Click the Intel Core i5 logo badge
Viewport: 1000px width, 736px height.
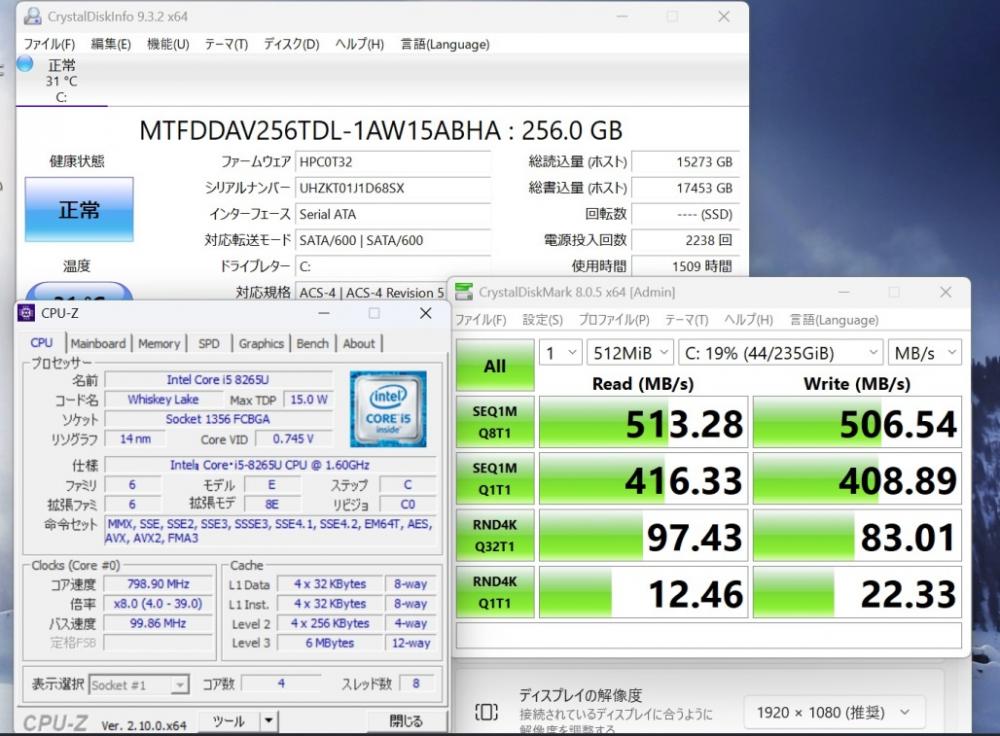pyautogui.click(x=388, y=409)
